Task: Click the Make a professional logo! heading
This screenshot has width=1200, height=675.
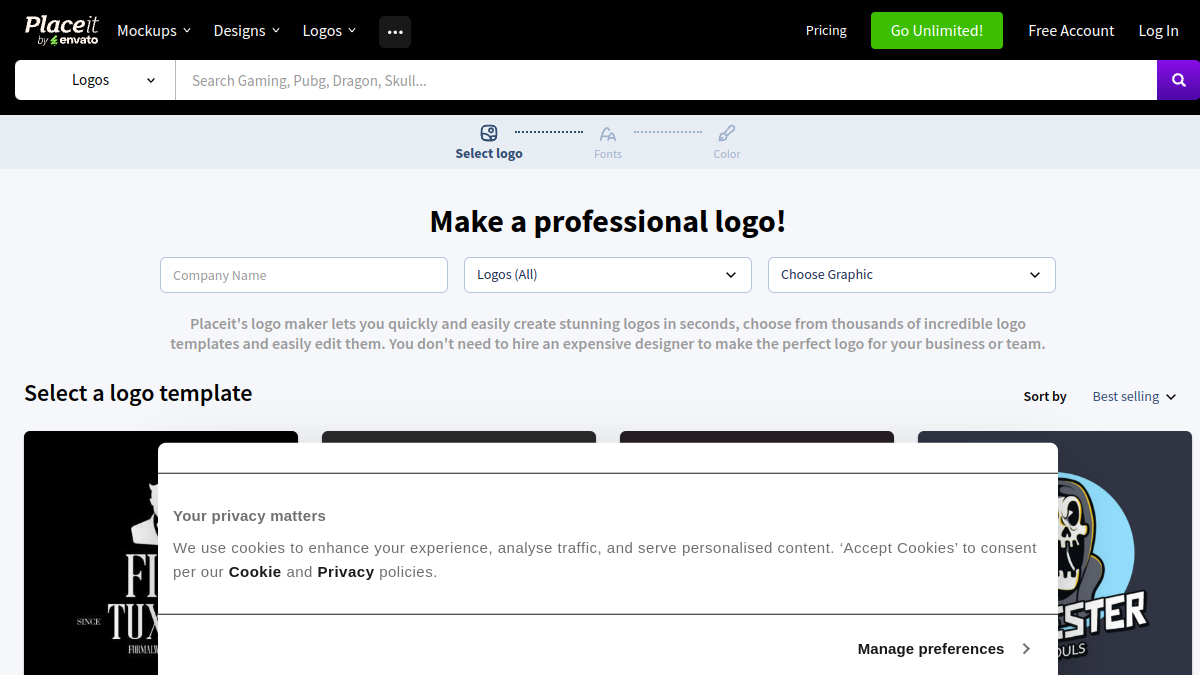Action: [x=608, y=221]
